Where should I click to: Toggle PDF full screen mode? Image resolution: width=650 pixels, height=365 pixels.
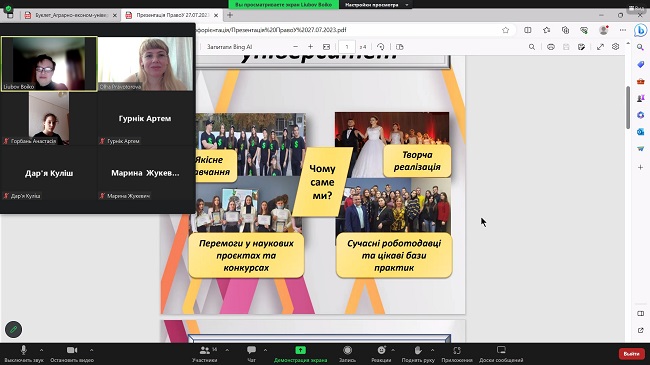600,47
